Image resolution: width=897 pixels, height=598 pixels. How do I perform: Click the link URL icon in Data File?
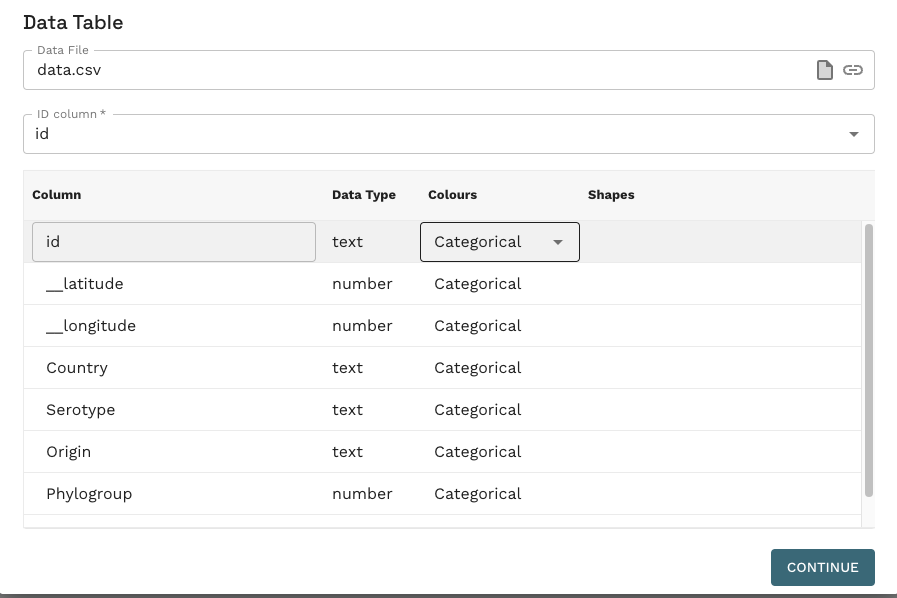click(852, 70)
